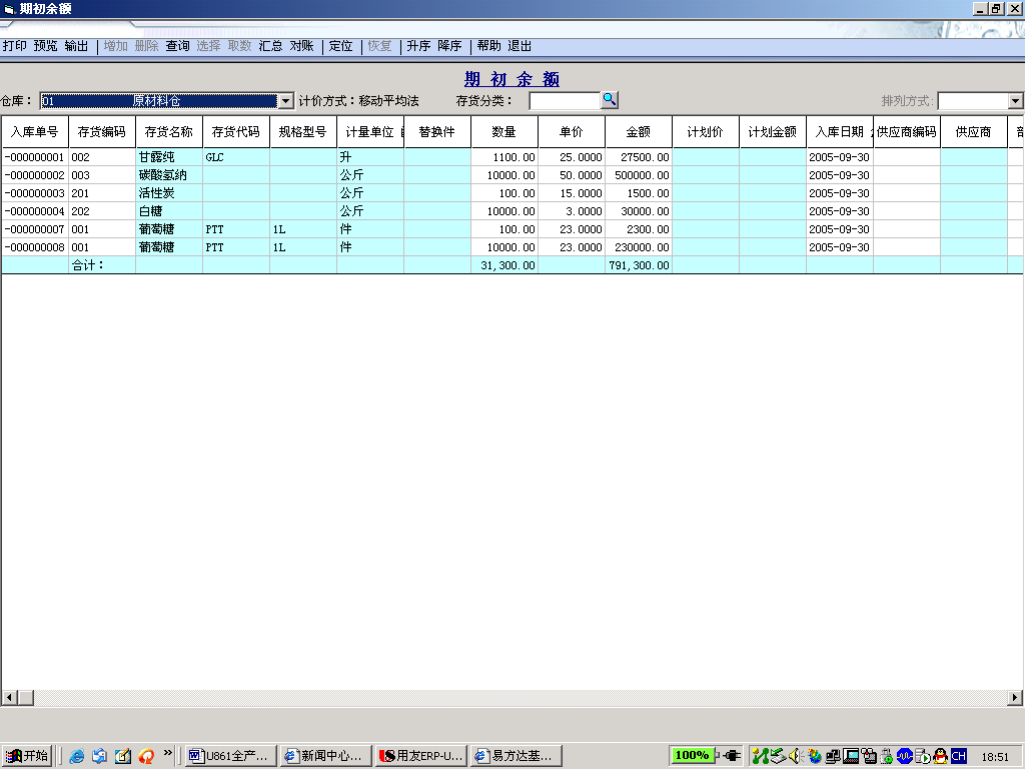Click 对账 reconcile in the toolbar
1025x769 pixels.
pyautogui.click(x=301, y=46)
